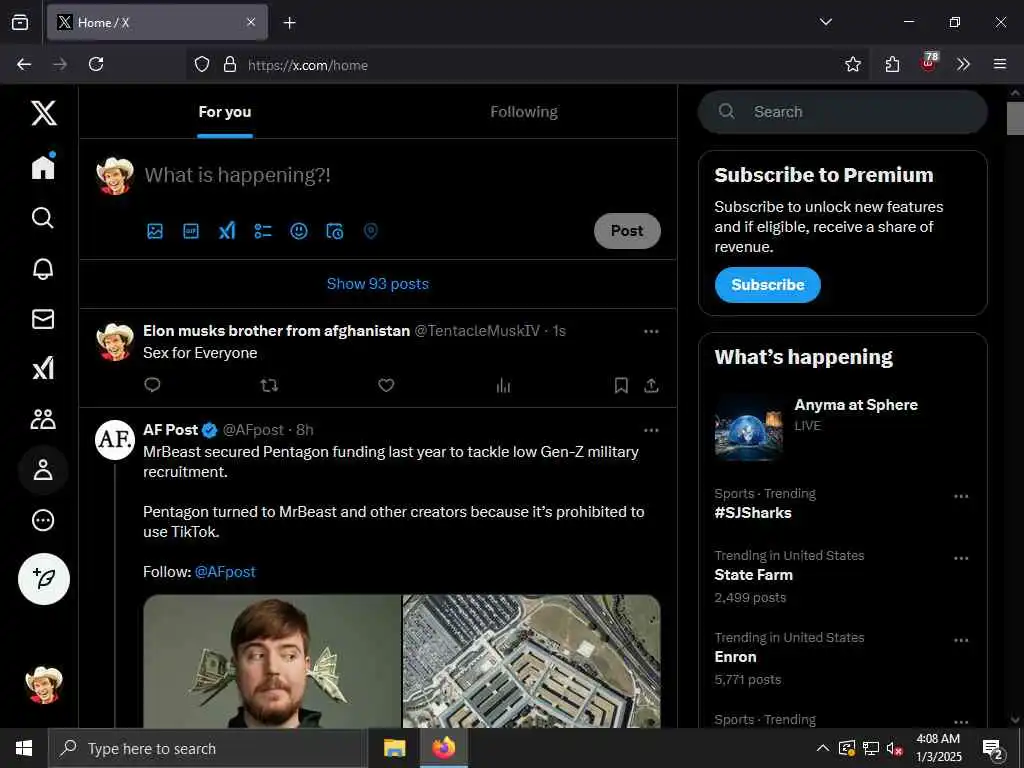Open more options for #SJSharks trend
1024x768 pixels.
[x=961, y=496]
